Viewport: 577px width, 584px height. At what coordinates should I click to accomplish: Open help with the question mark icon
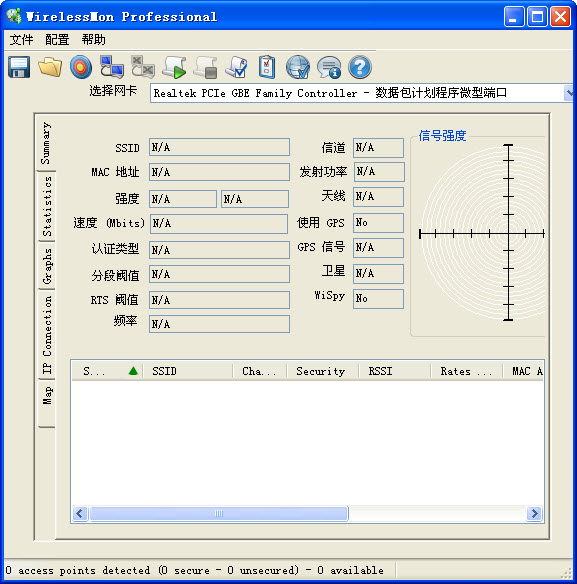tap(360, 67)
